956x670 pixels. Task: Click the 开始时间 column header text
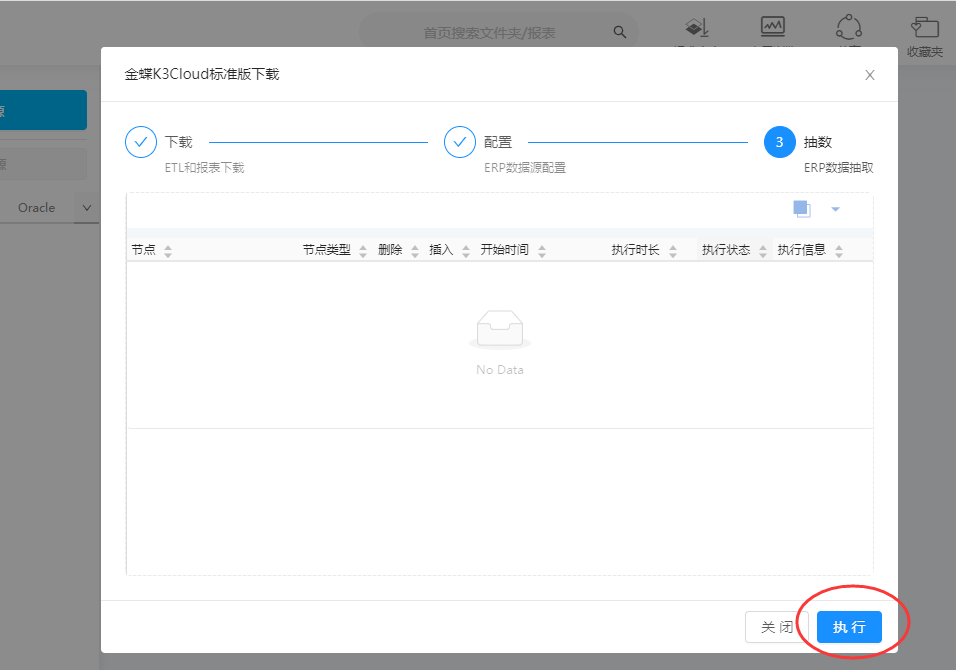click(505, 250)
